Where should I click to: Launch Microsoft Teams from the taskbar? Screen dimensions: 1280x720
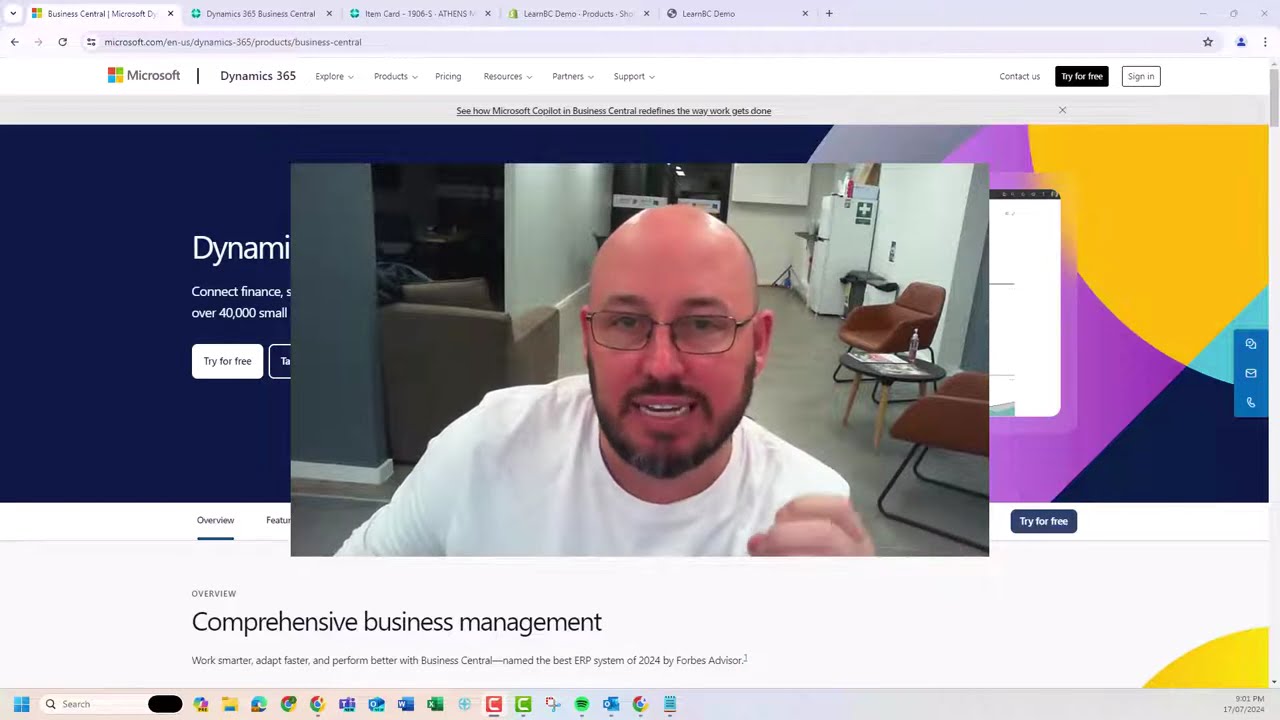pos(347,704)
